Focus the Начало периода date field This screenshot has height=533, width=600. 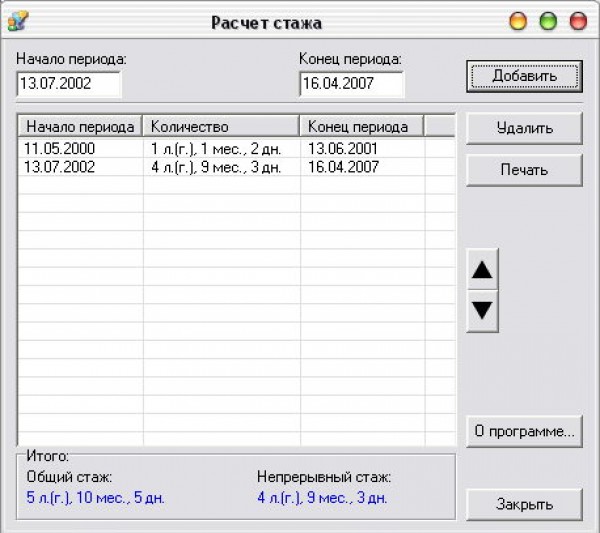point(69,83)
